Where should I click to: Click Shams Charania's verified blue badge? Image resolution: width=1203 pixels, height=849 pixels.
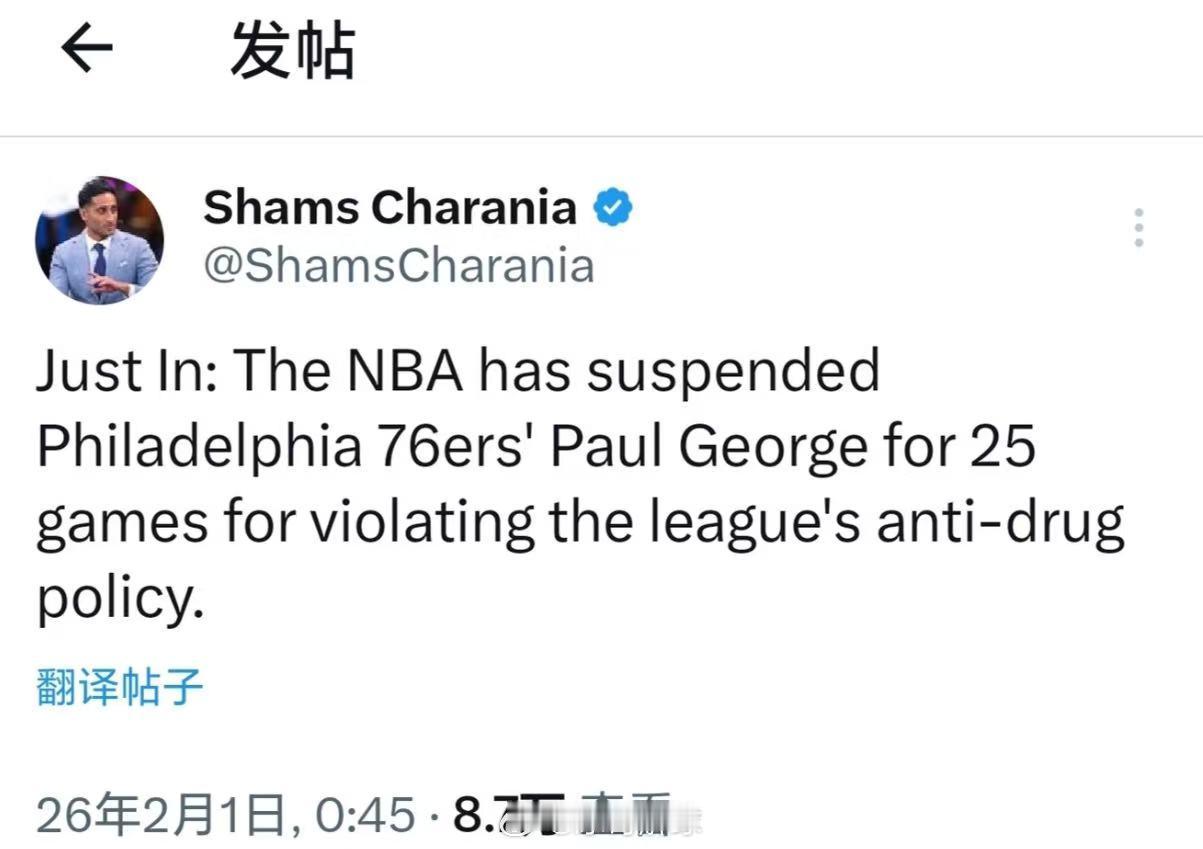[613, 206]
